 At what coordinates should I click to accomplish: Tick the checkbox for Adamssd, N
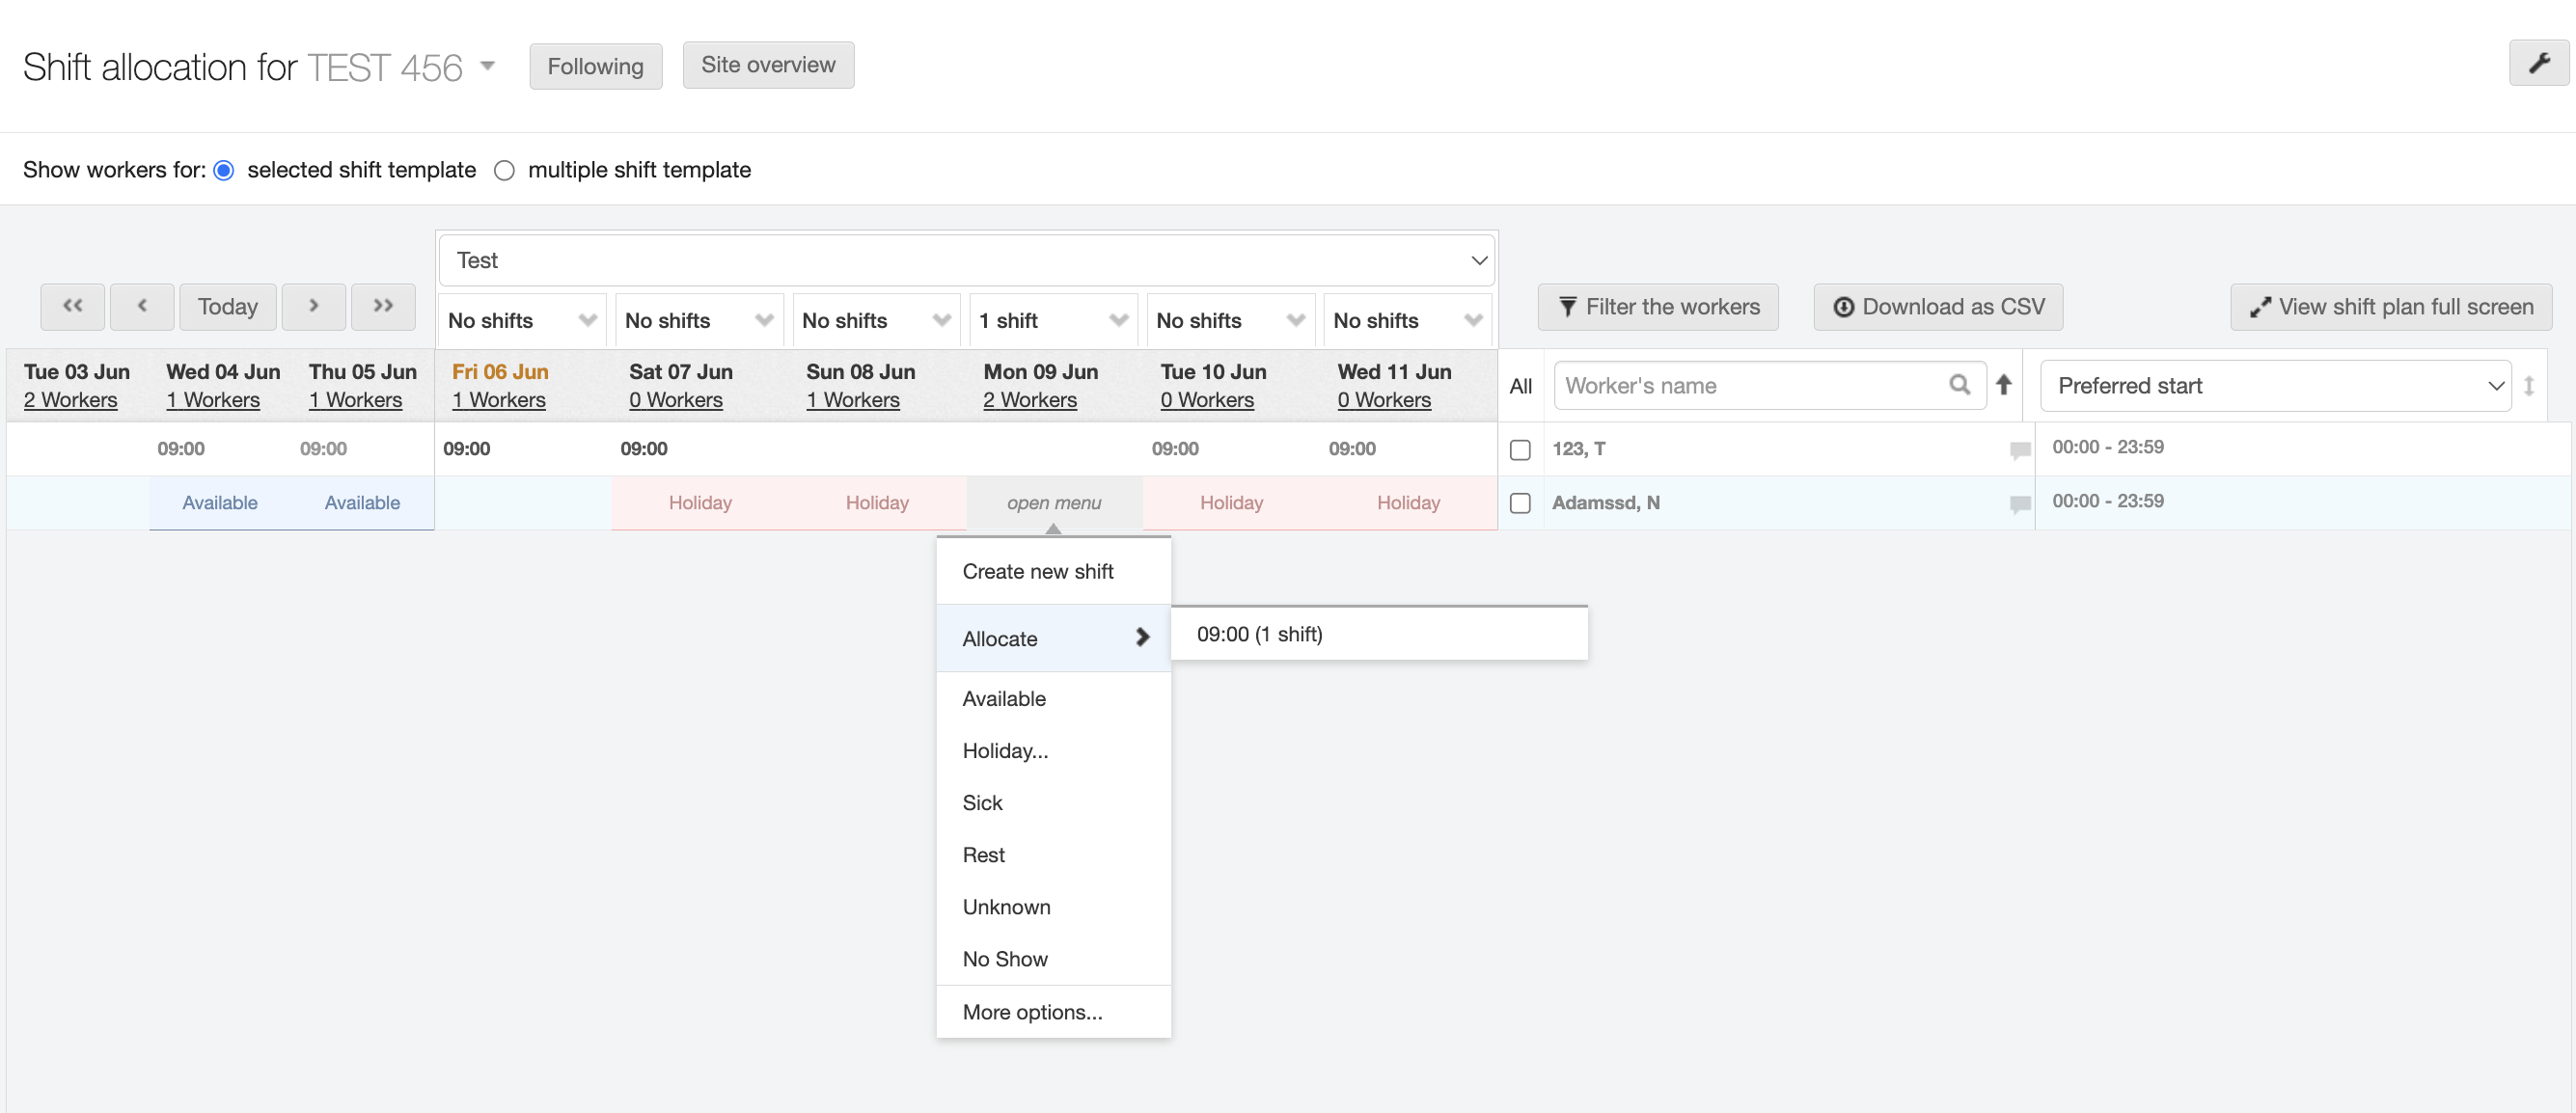point(1520,503)
